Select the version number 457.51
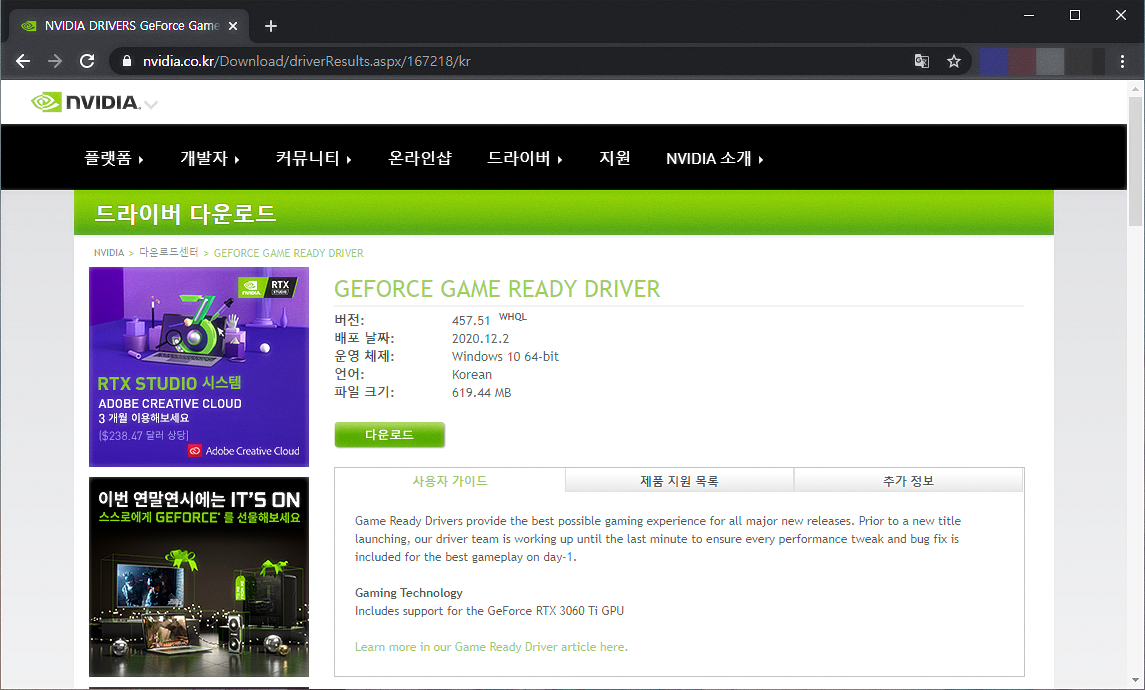The height and width of the screenshot is (690, 1145). [x=471, y=321]
